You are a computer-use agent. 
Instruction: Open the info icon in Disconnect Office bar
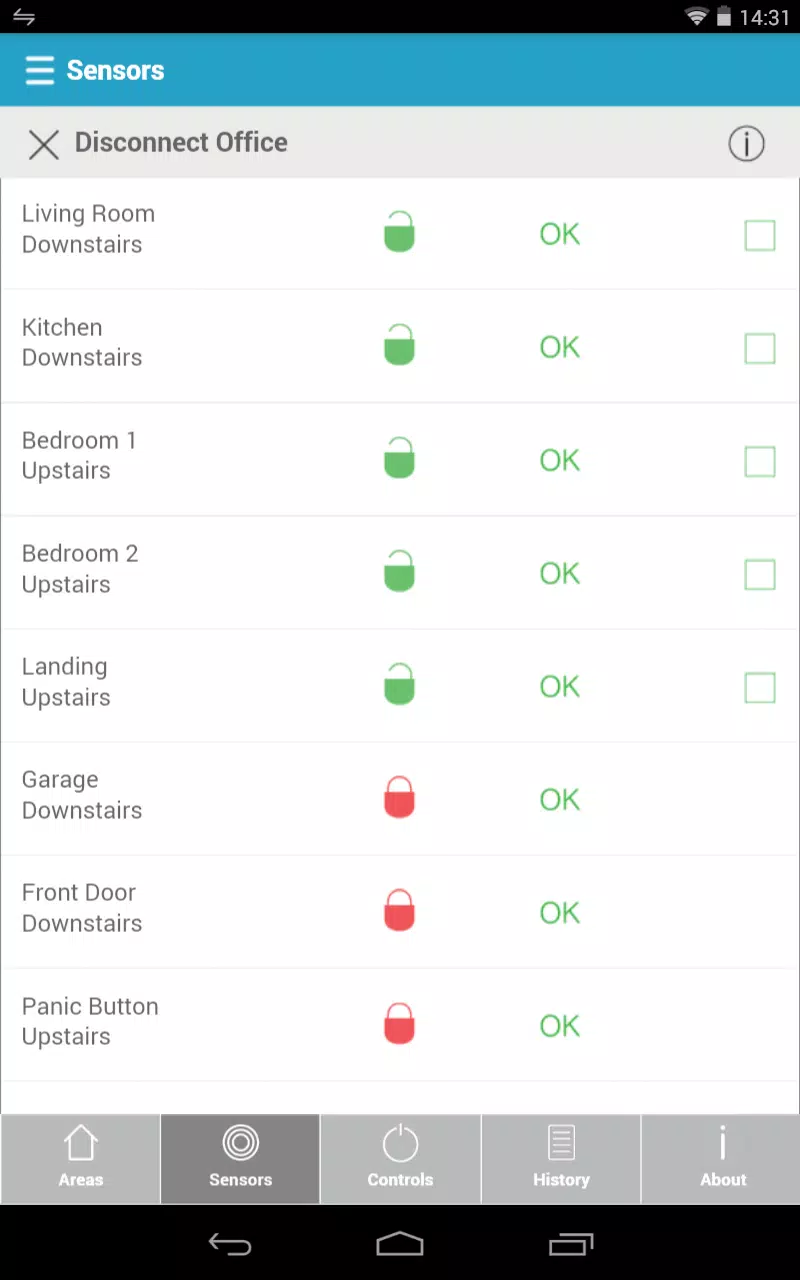(x=746, y=144)
